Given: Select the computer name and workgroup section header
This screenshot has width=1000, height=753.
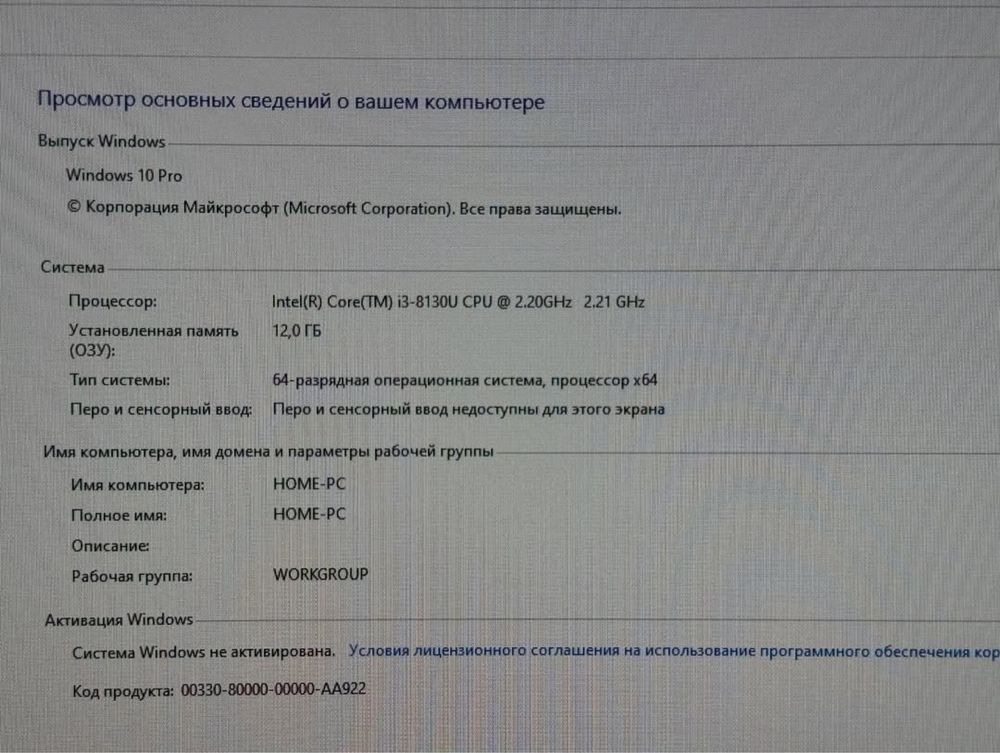Looking at the screenshot, I should [268, 451].
